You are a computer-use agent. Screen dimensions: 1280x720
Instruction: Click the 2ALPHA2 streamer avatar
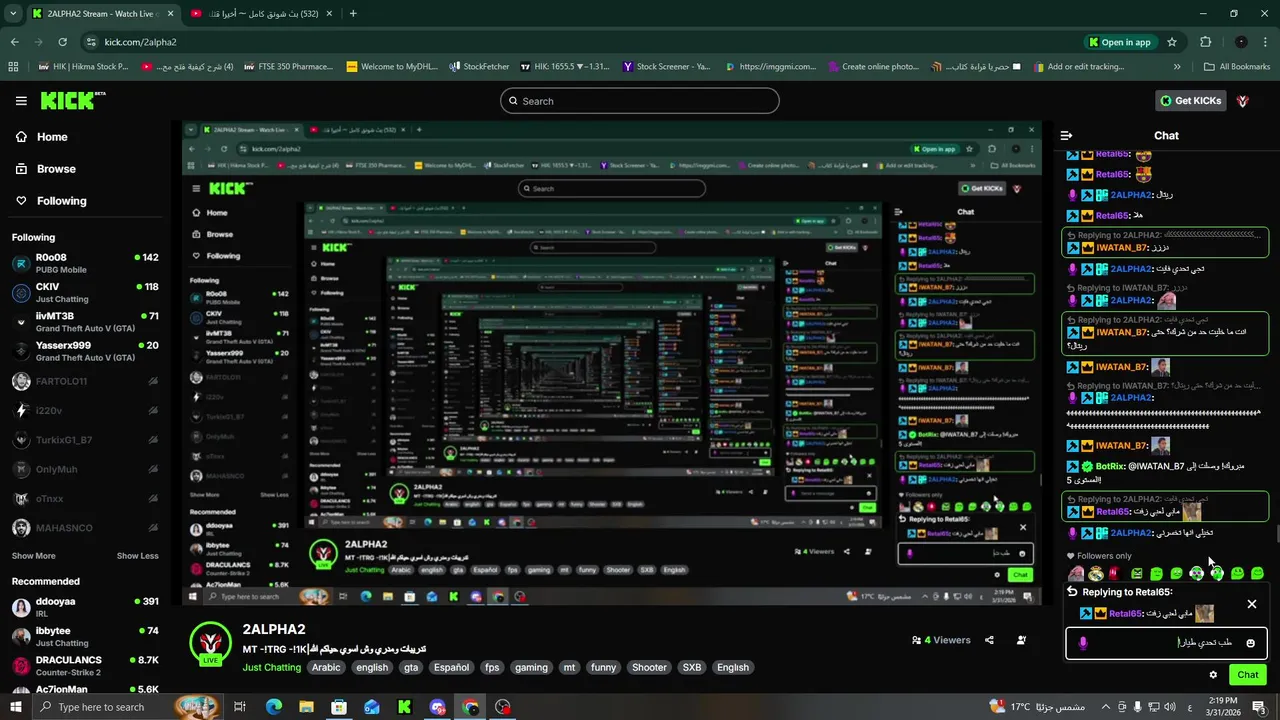pos(210,644)
